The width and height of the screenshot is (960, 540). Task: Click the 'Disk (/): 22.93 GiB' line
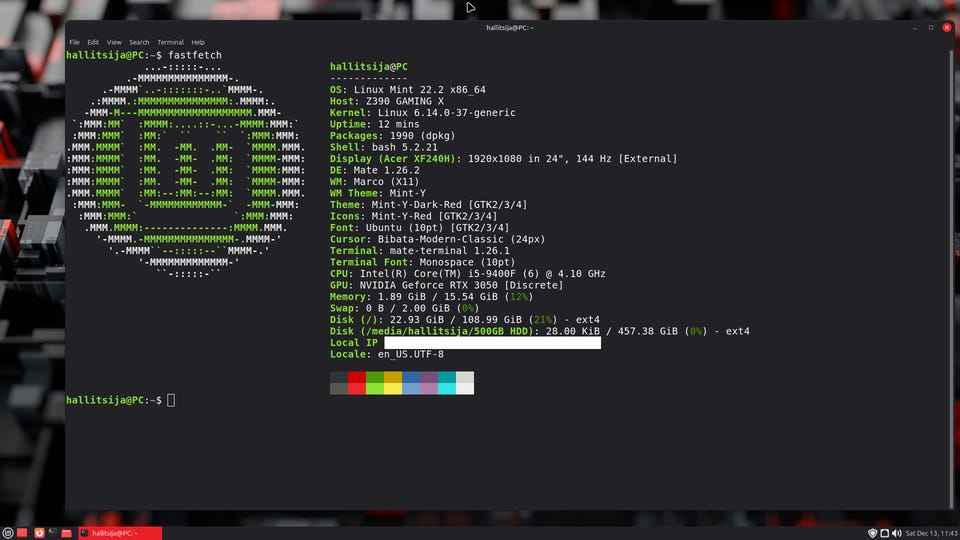pos(465,320)
